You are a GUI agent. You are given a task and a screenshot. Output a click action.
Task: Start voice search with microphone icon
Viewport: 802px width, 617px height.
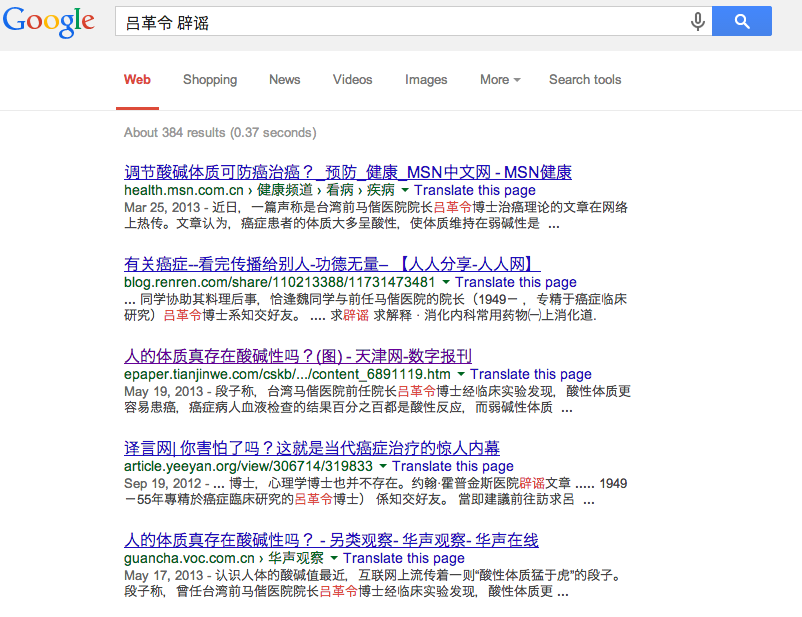coord(698,21)
